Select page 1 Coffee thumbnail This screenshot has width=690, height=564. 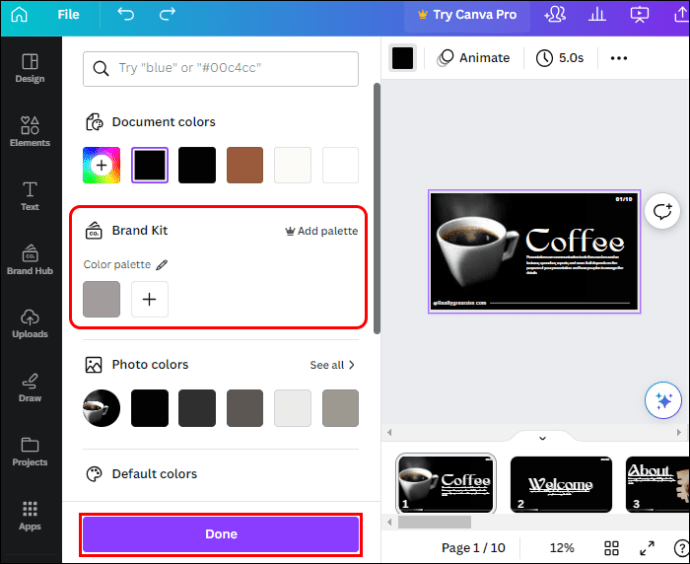pyautogui.click(x=446, y=484)
